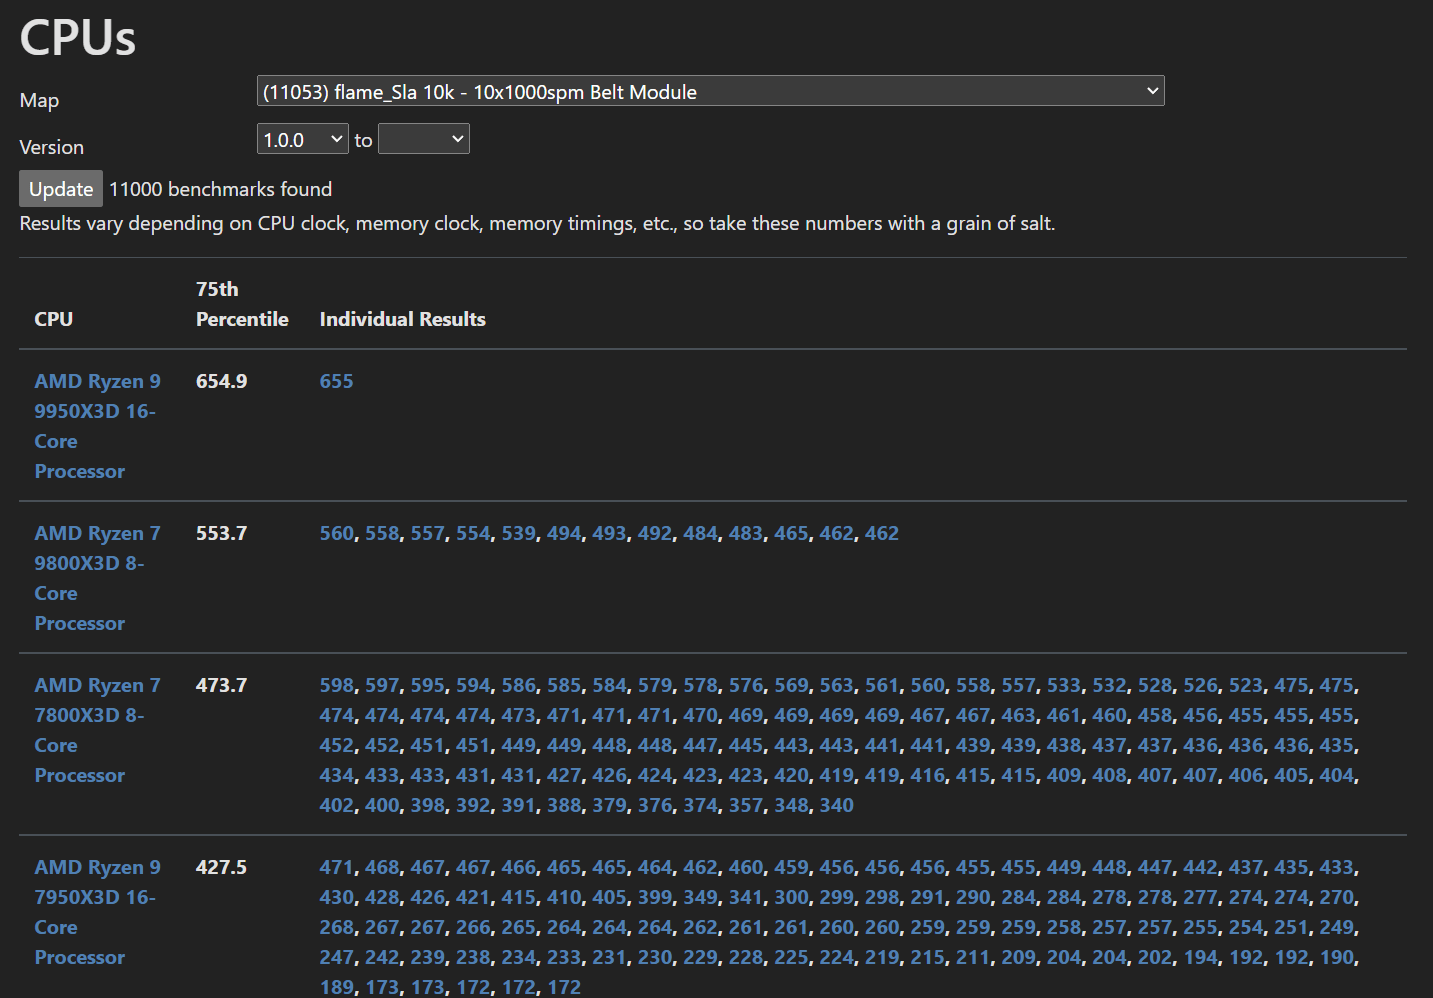Open the 471 result for the 7950X3D

(x=336, y=867)
